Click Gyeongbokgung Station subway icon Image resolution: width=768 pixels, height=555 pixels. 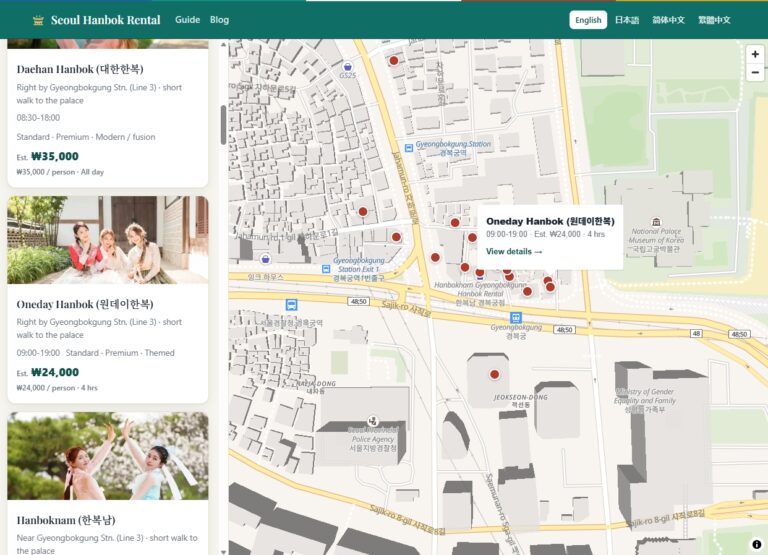coord(409,148)
